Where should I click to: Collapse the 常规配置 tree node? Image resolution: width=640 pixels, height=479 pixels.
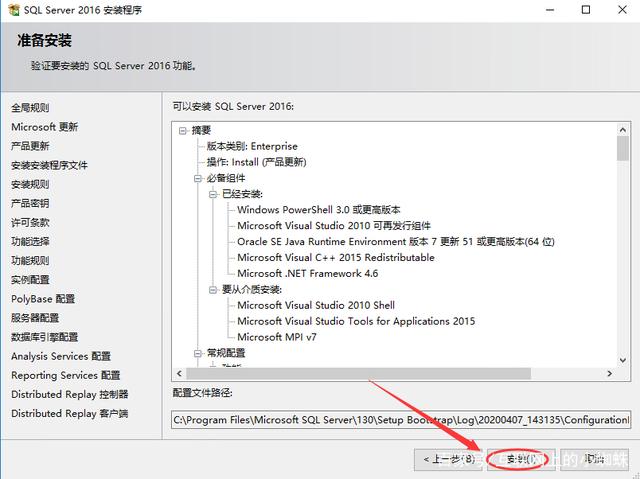coord(198,353)
